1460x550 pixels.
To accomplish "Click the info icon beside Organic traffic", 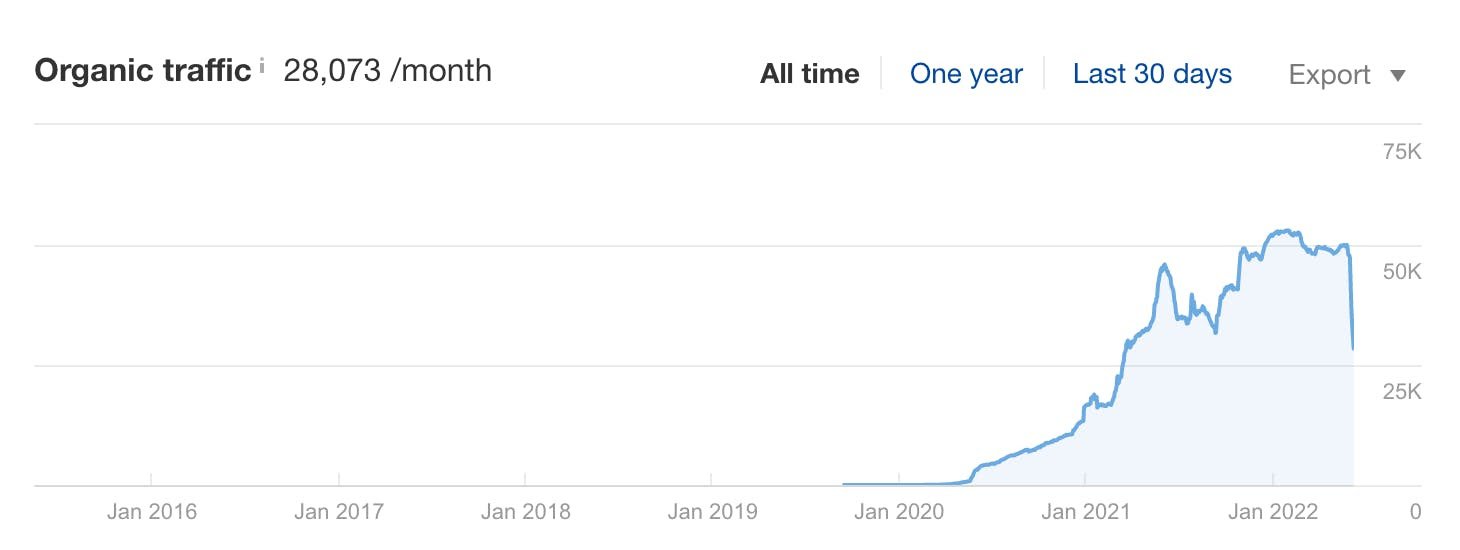I will (x=262, y=67).
